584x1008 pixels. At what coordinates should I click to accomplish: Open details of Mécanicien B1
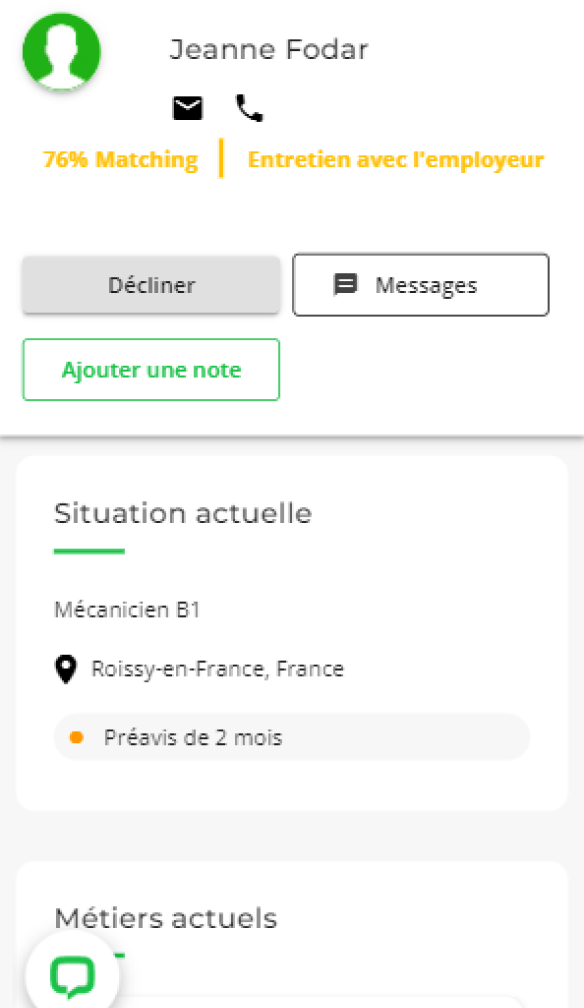tap(126, 609)
